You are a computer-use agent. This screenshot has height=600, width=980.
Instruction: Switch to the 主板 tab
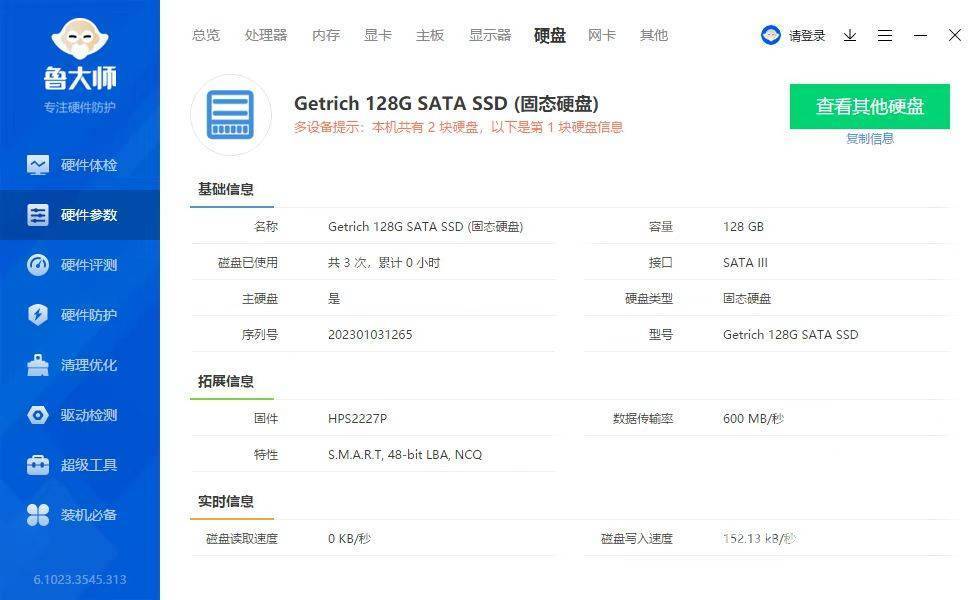[x=429, y=35]
